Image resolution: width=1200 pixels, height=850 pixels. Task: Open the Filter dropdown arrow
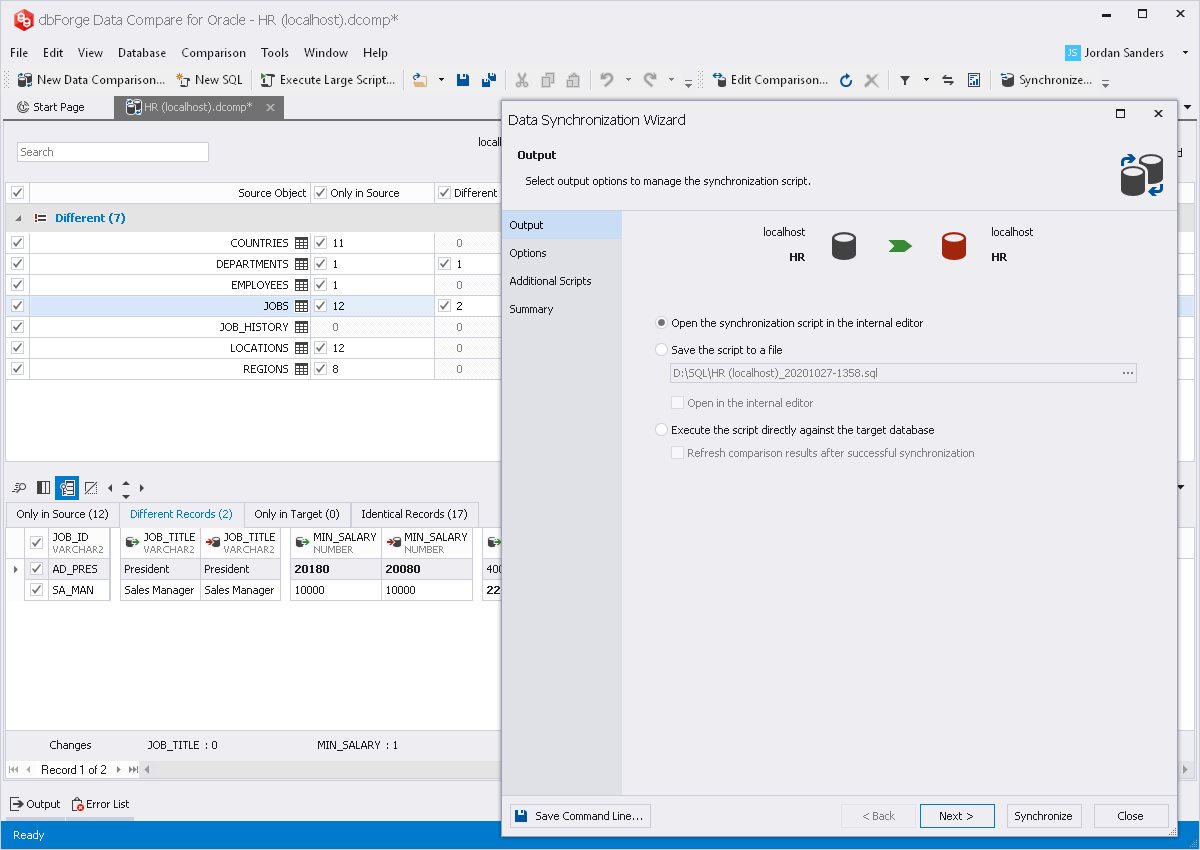pos(926,80)
